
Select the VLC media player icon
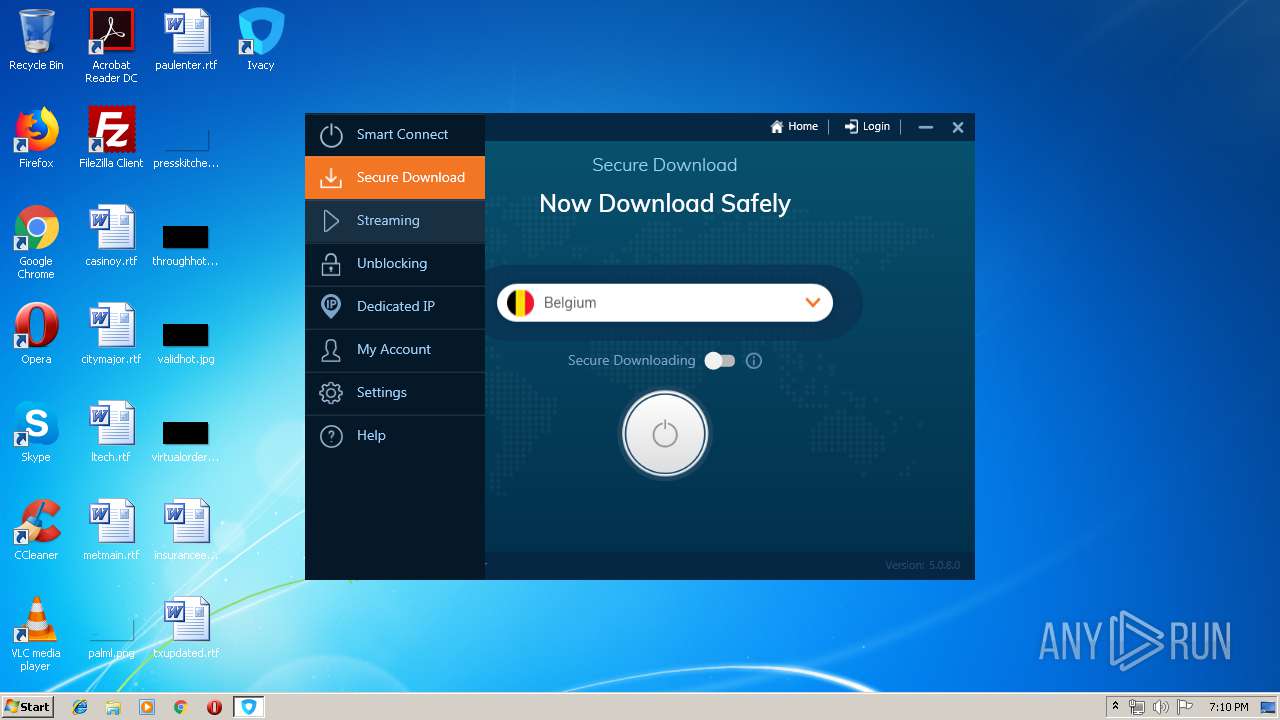36,635
